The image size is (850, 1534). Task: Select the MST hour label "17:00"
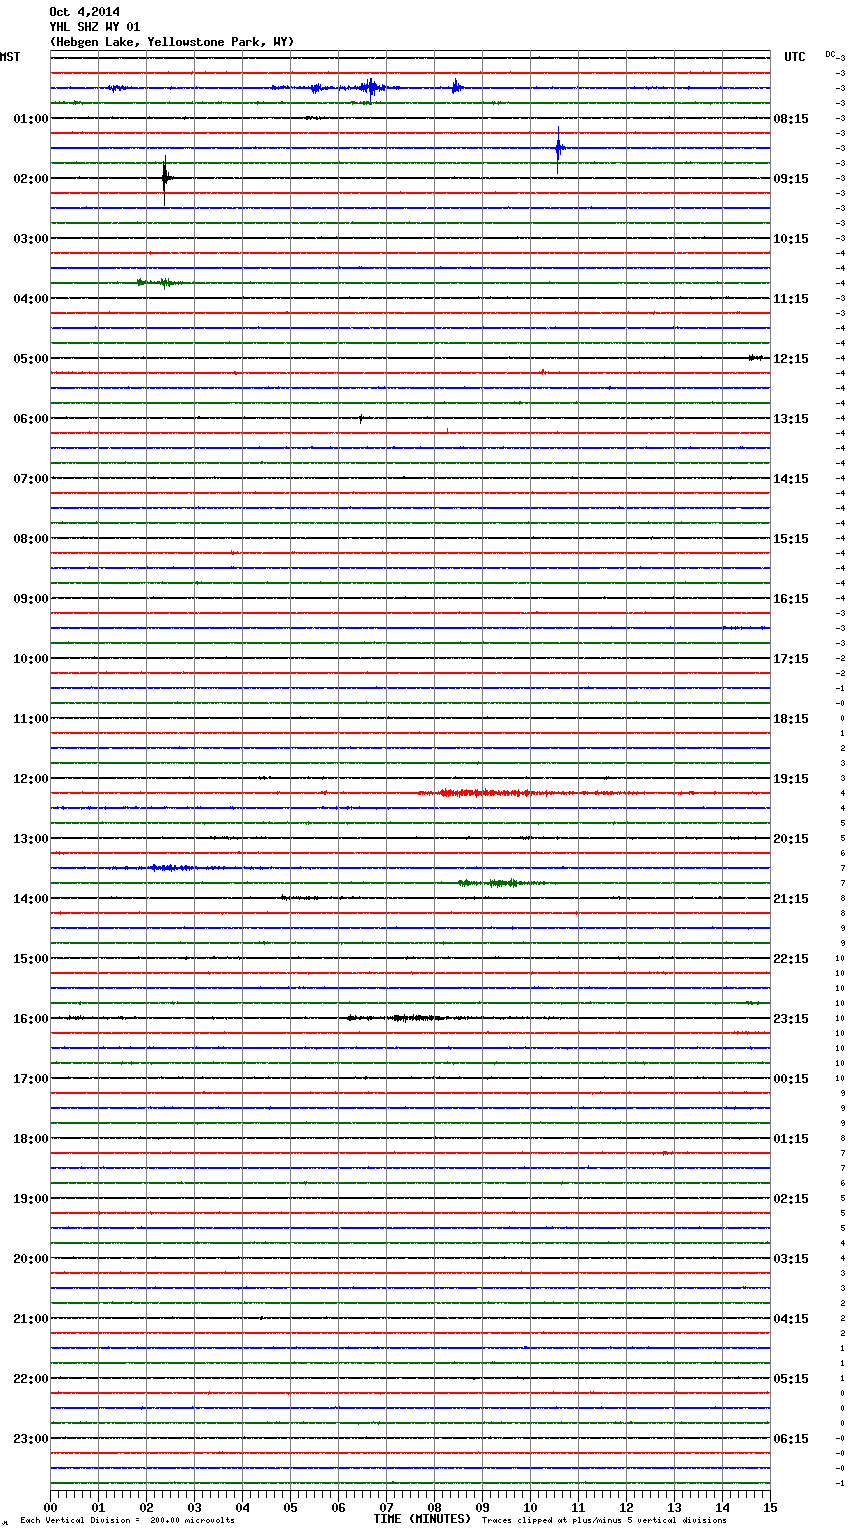(x=31, y=1079)
